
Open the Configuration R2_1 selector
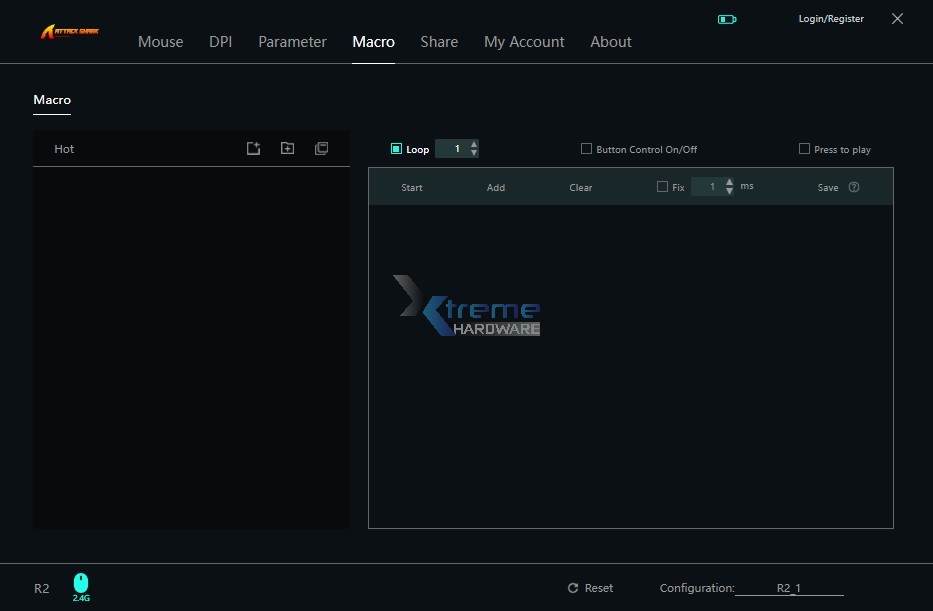[789, 589]
